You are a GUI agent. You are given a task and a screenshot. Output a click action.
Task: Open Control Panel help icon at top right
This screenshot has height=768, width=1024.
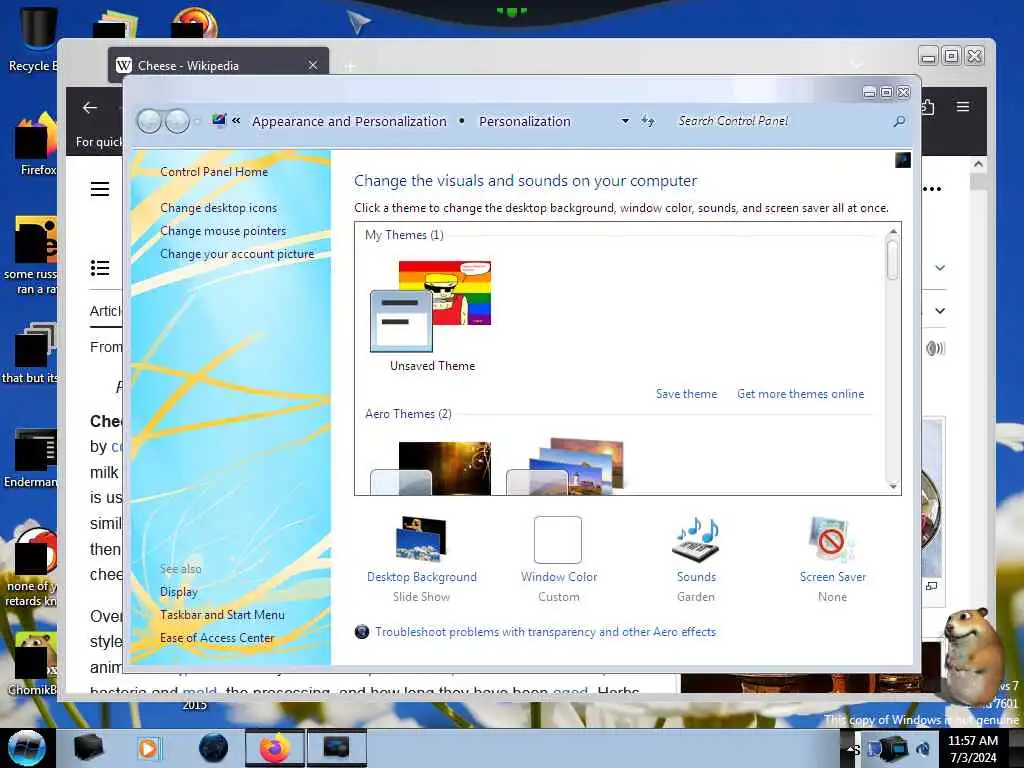pyautogui.click(x=903, y=160)
